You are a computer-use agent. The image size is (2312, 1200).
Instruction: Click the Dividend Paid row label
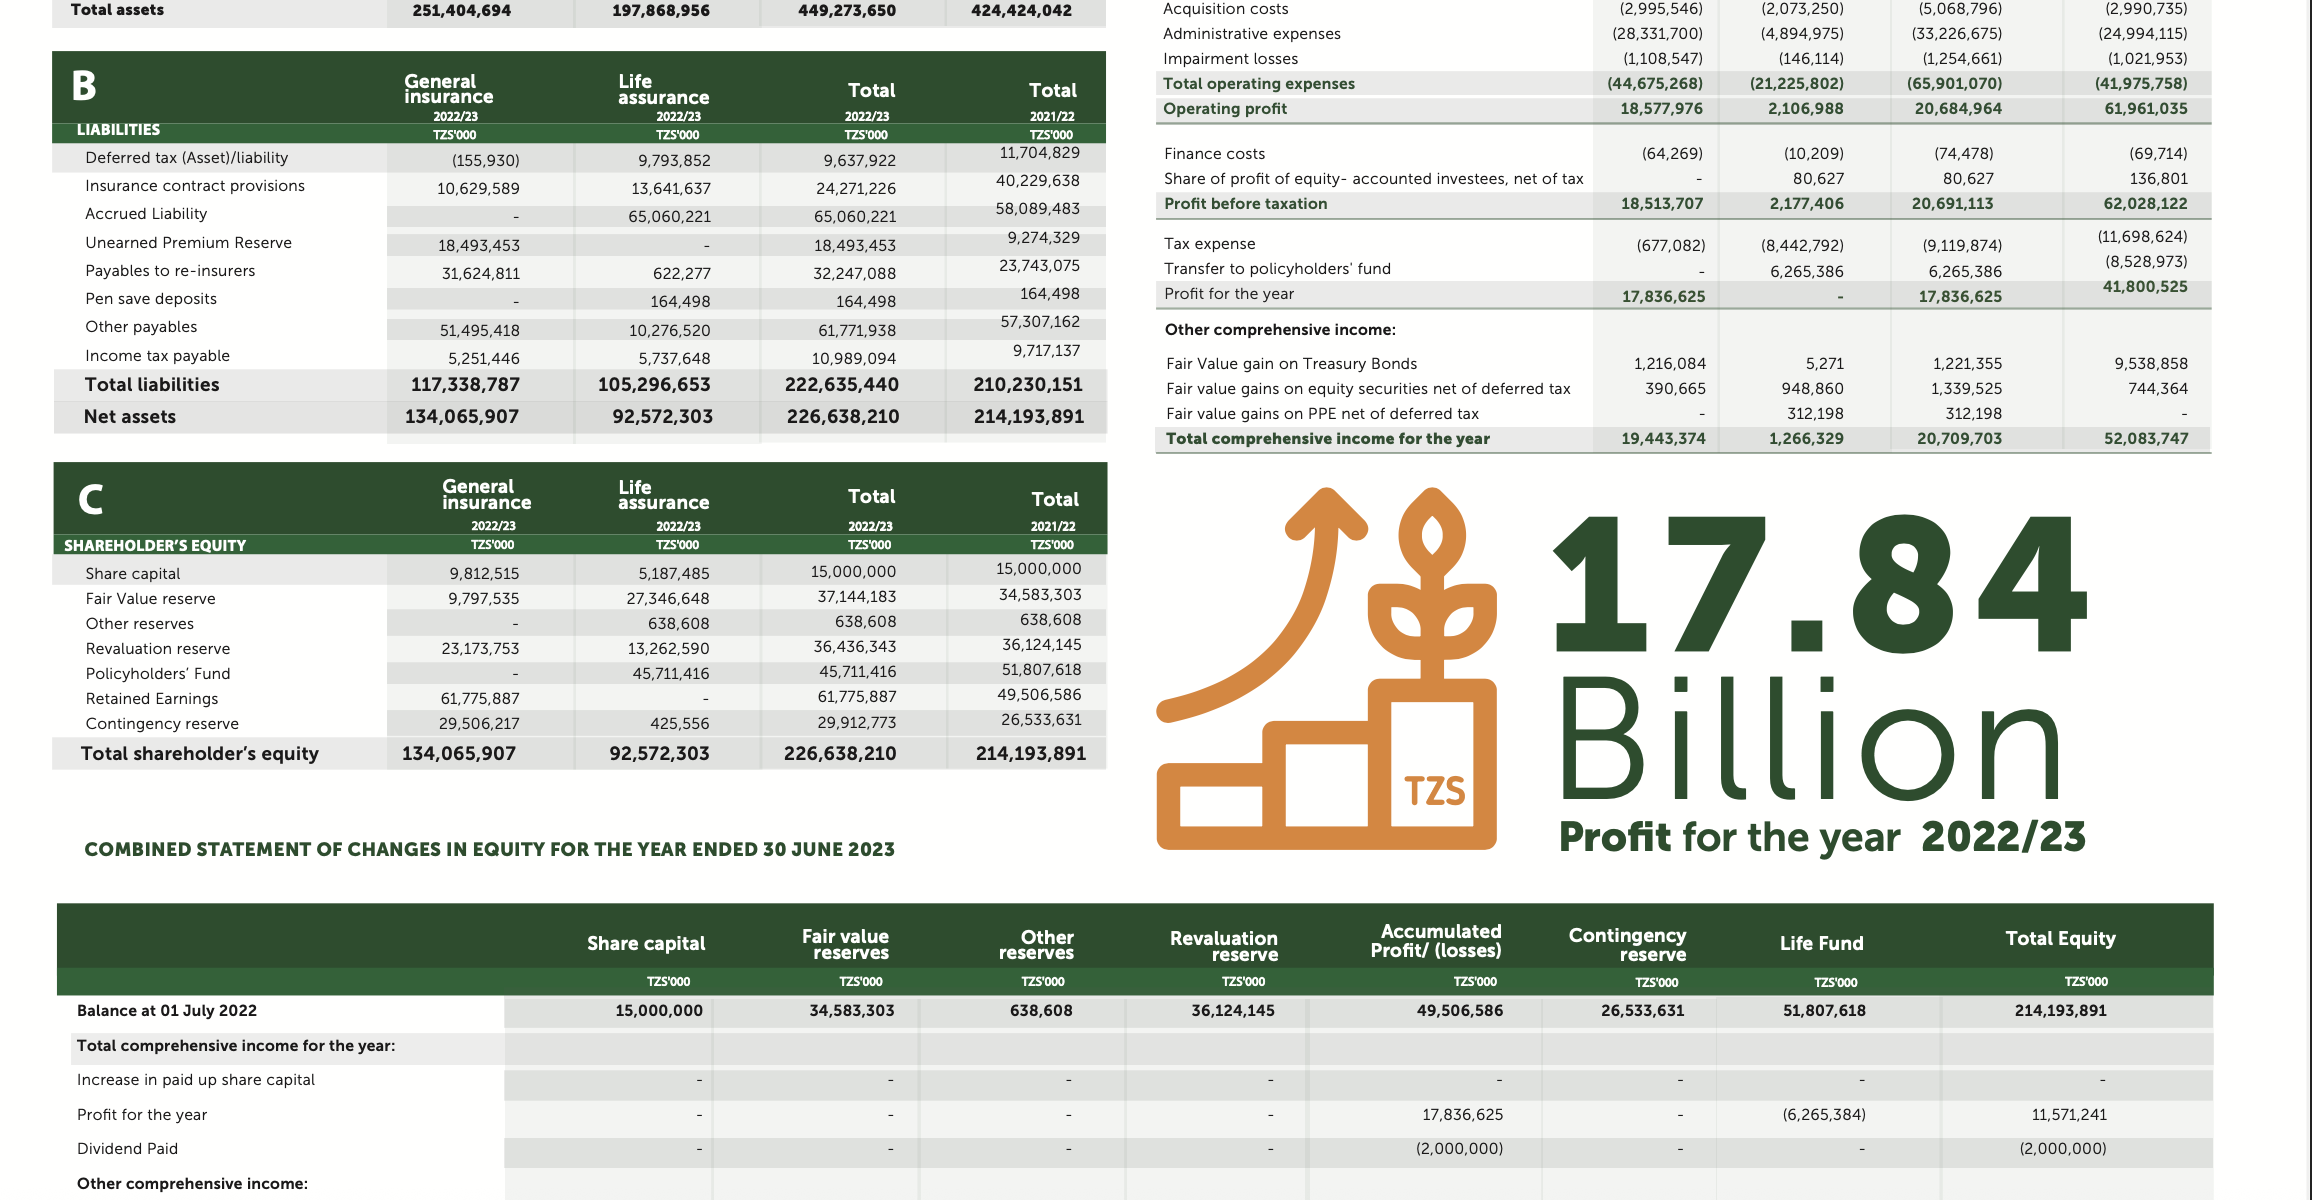click(x=127, y=1149)
